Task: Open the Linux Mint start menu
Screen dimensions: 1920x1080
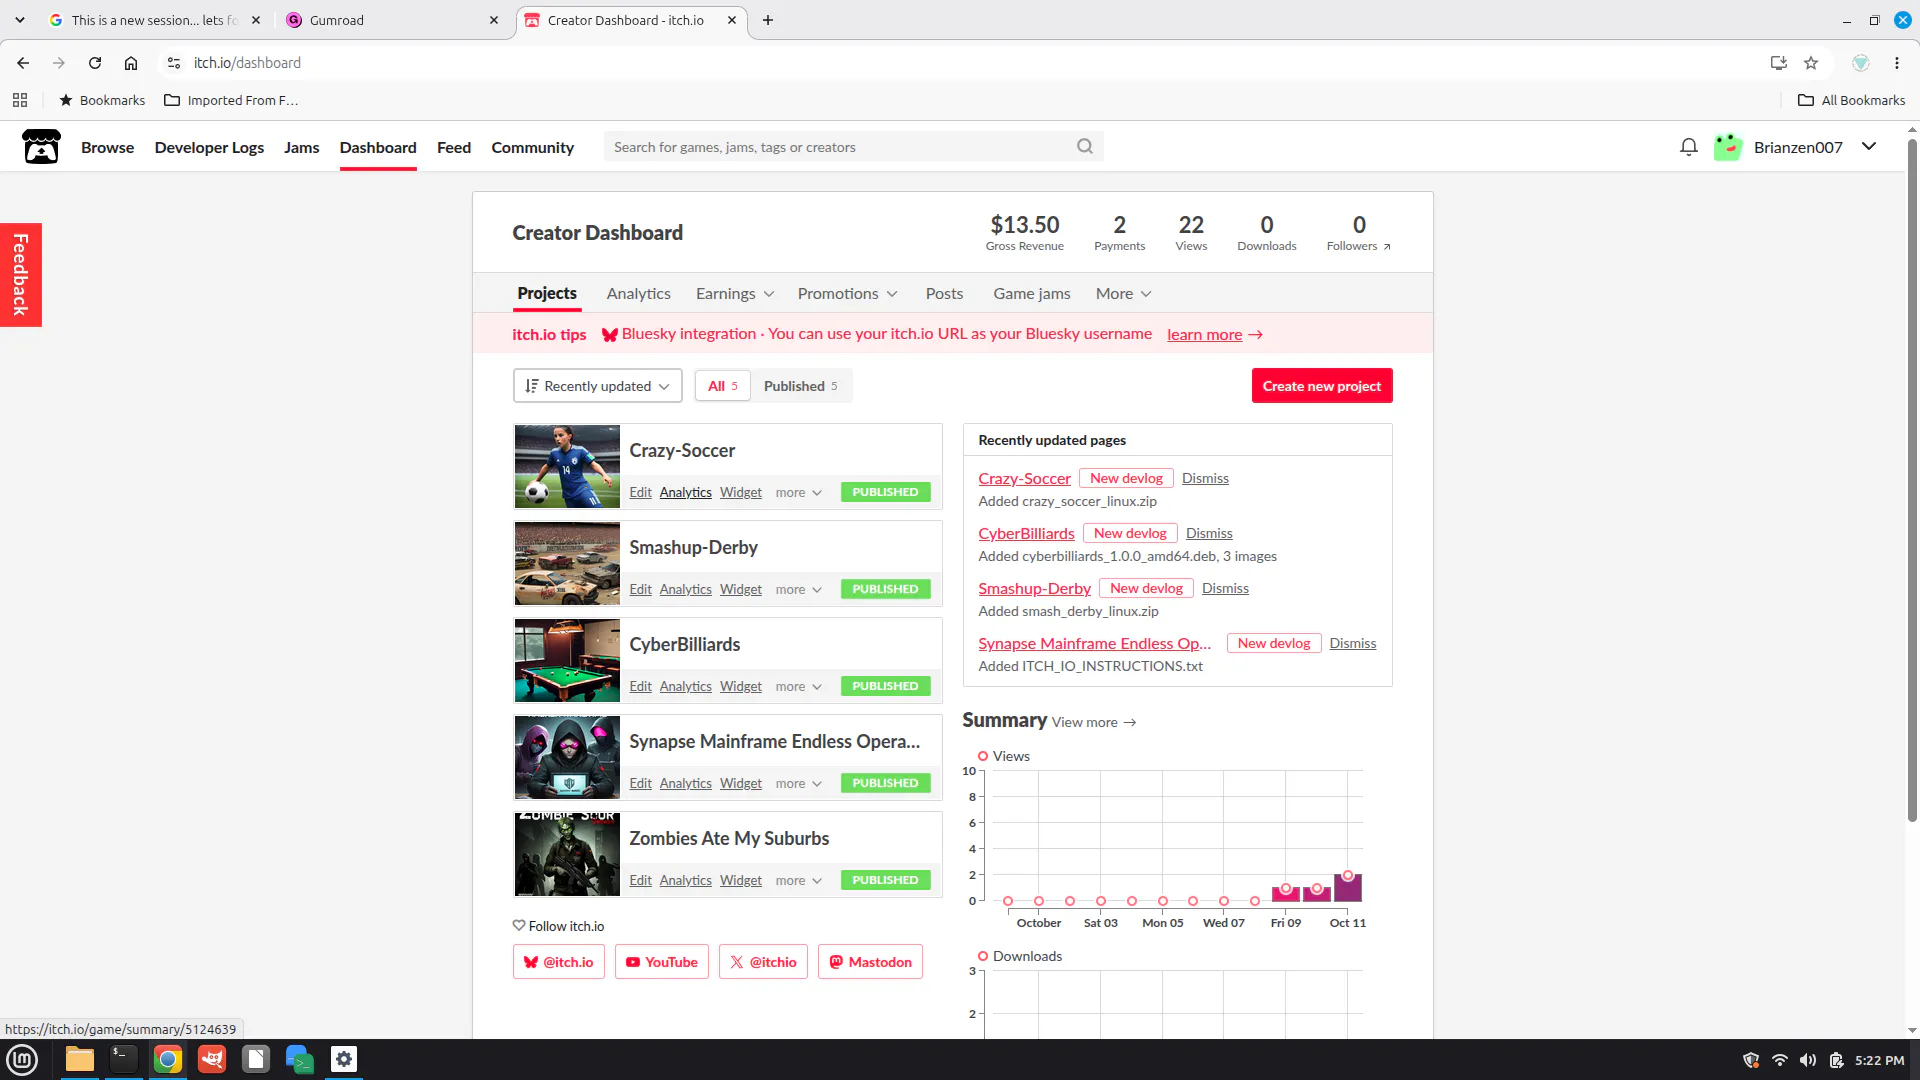Action: (22, 1059)
